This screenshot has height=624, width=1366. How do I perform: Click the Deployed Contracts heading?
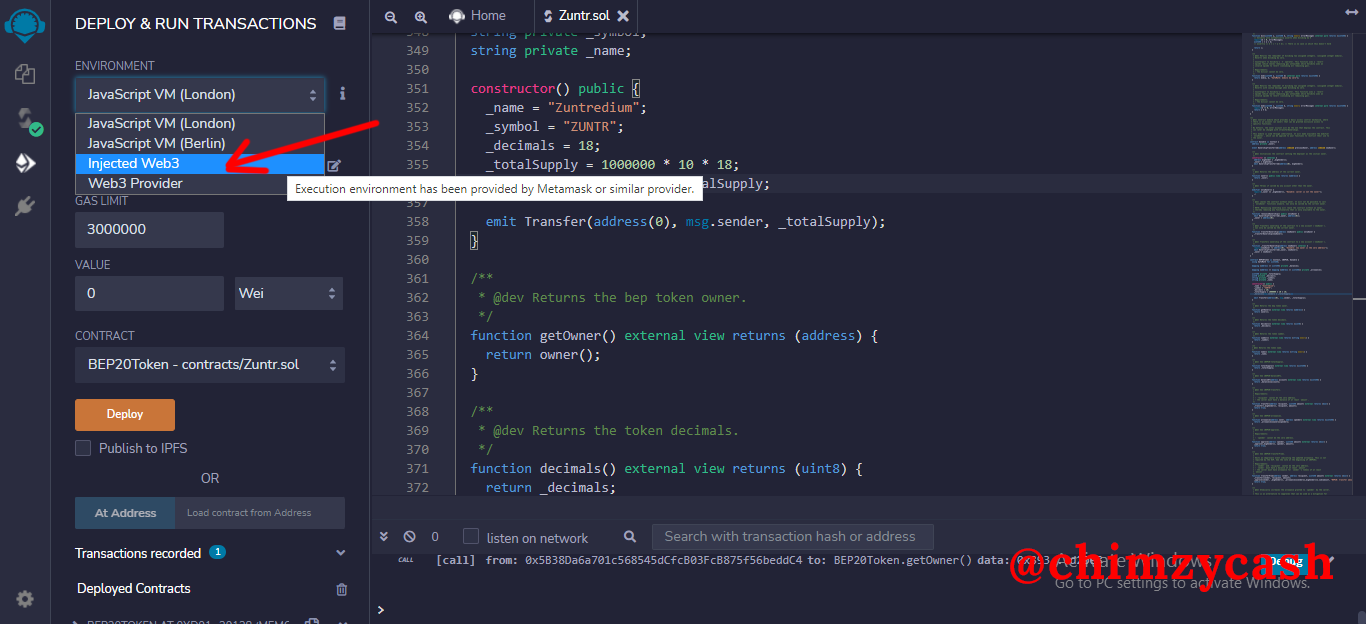point(134,589)
